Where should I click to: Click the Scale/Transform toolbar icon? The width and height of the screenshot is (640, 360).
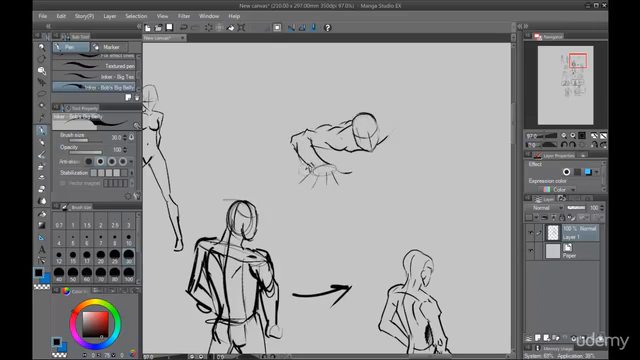(242, 28)
